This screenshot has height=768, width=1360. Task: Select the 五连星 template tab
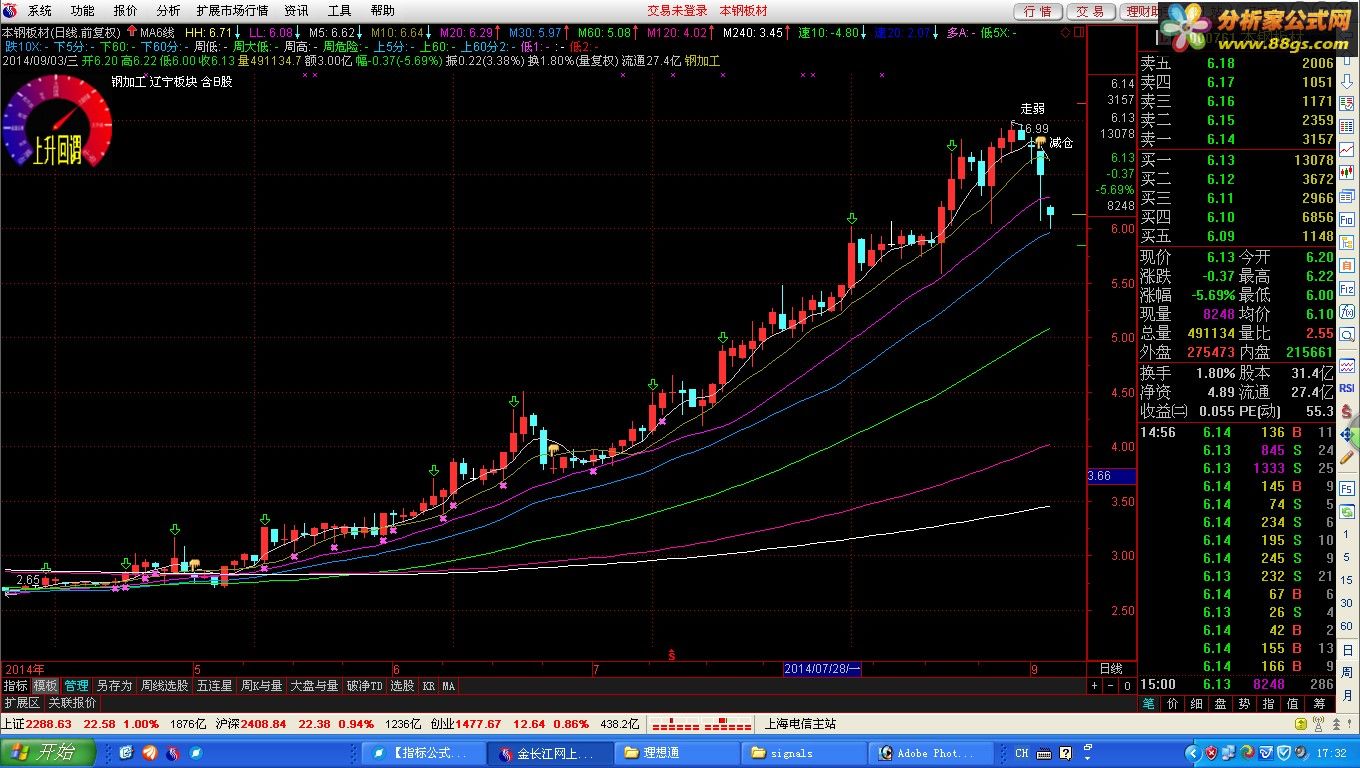[214, 686]
